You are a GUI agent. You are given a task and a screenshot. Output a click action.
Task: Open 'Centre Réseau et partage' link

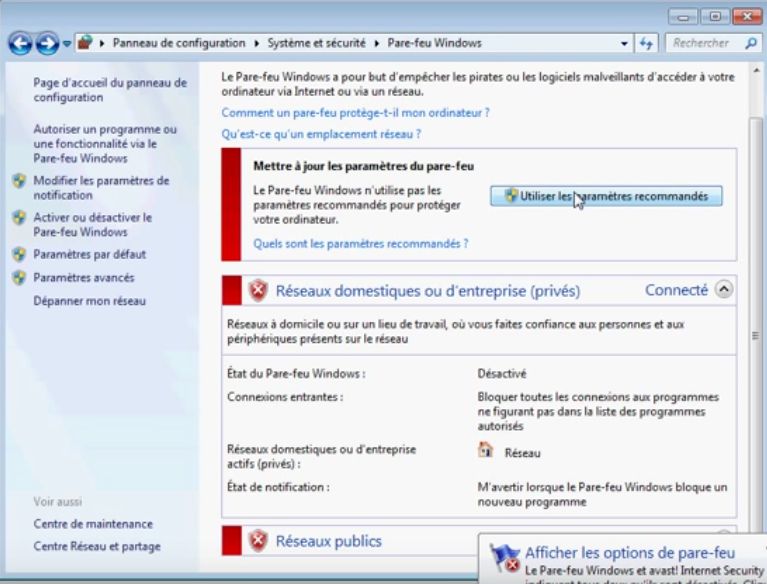[x=97, y=546]
